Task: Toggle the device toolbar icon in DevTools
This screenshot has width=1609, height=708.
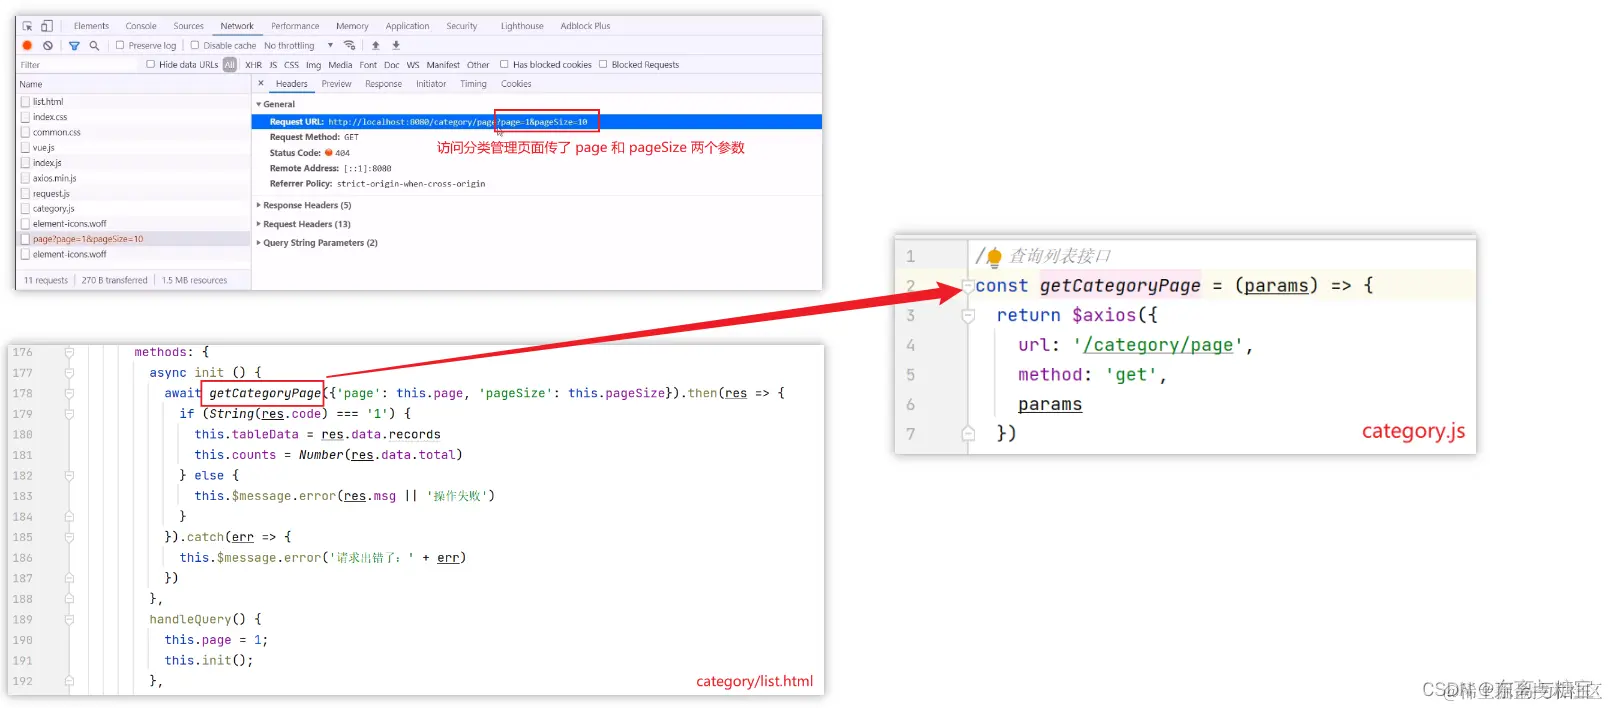Action: click(46, 26)
